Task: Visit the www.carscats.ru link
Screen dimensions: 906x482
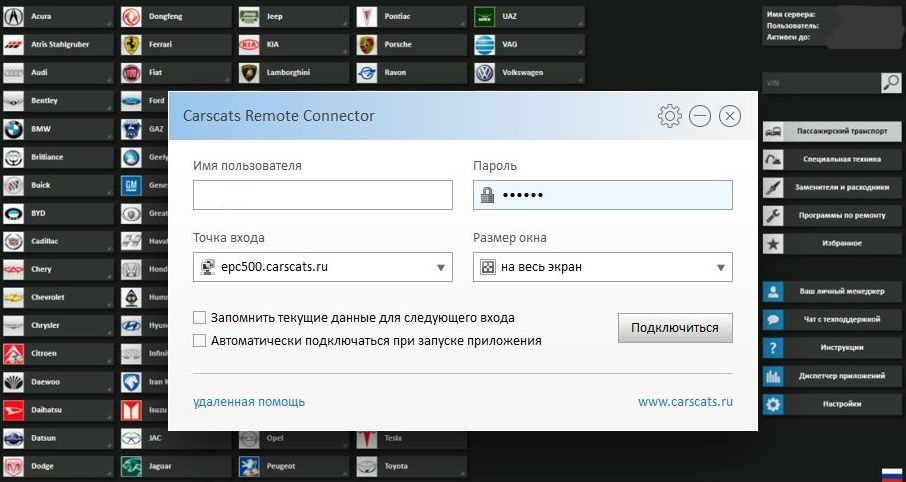Action: point(685,402)
